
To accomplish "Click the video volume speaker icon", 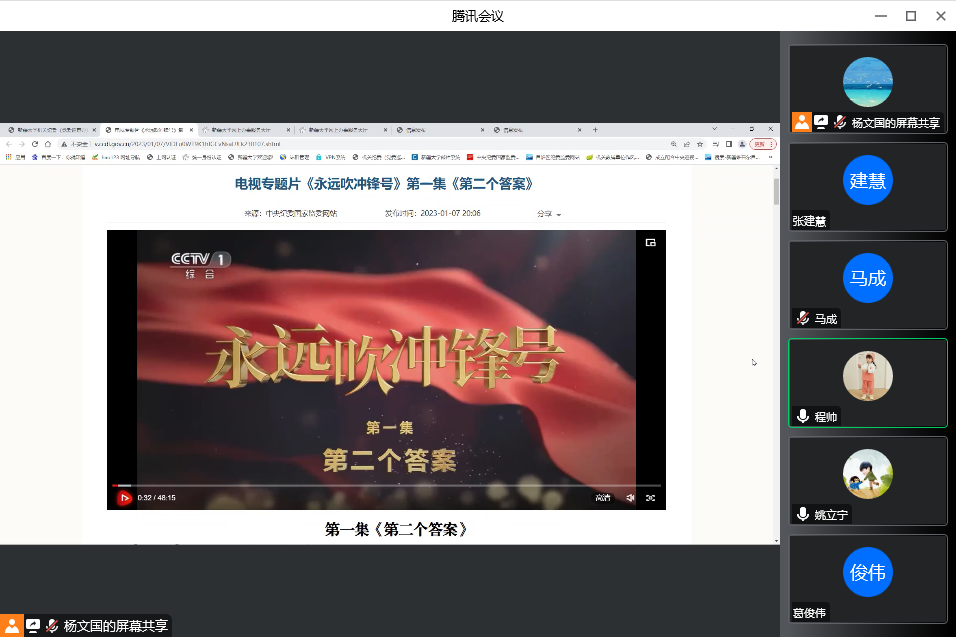I will [630, 497].
